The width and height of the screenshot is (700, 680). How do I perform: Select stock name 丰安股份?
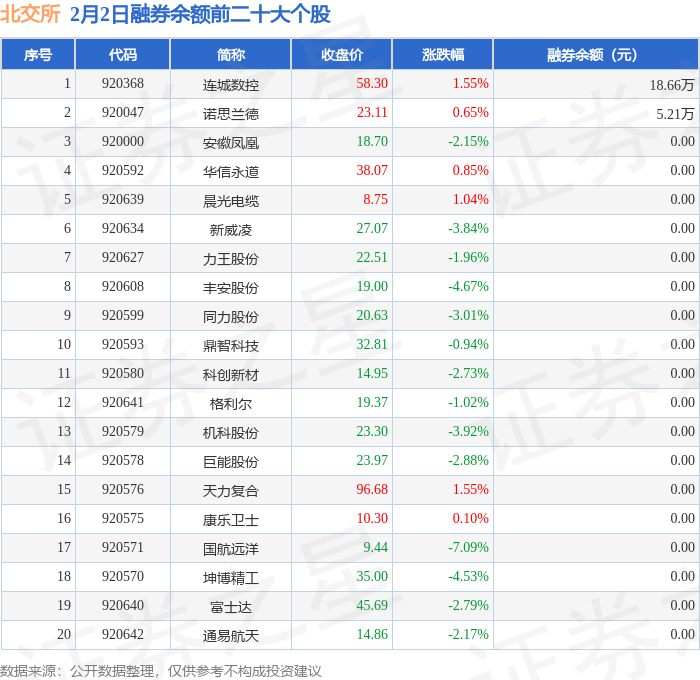[x=230, y=288]
